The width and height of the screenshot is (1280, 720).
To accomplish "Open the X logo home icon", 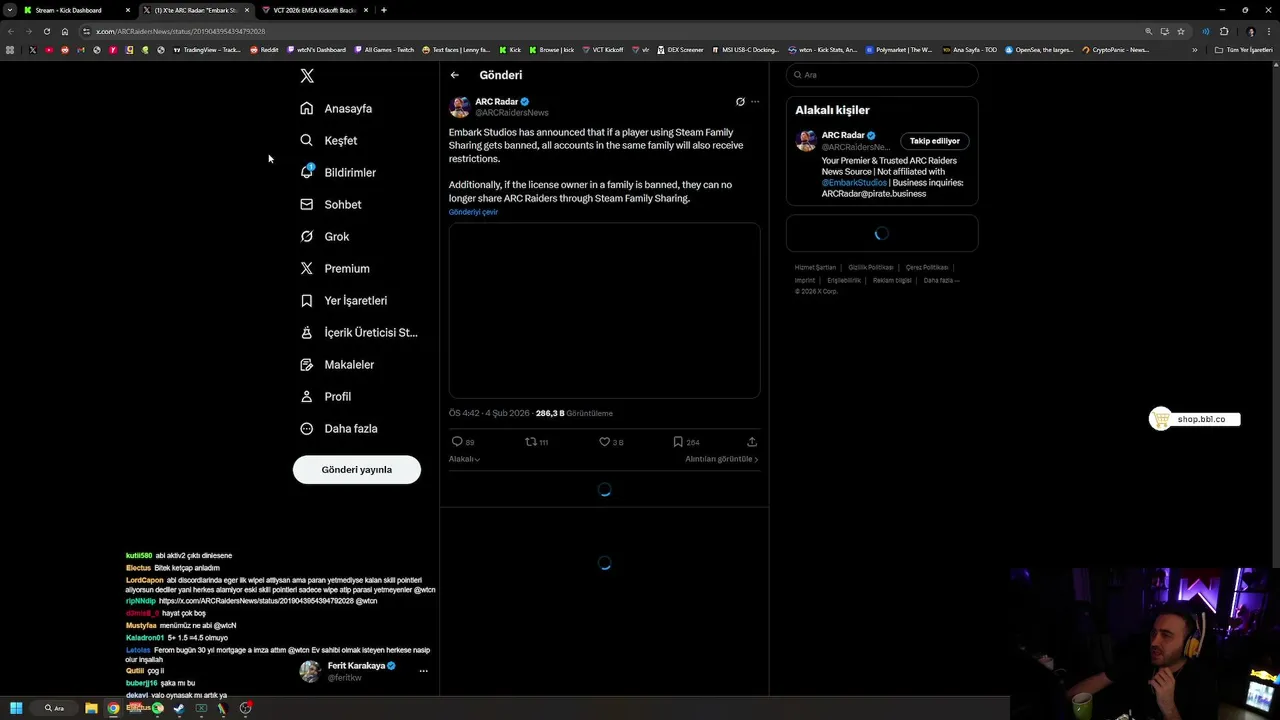I will coord(307,76).
